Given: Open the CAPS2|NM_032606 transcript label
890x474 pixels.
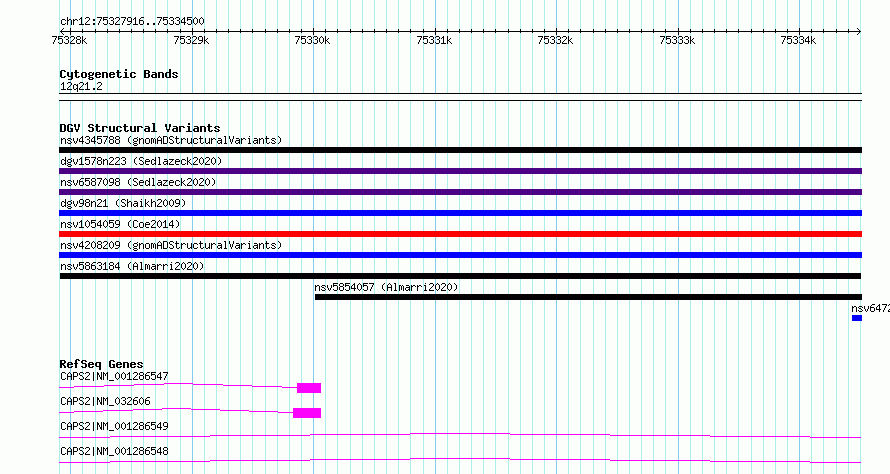Looking at the screenshot, I should point(105,401).
